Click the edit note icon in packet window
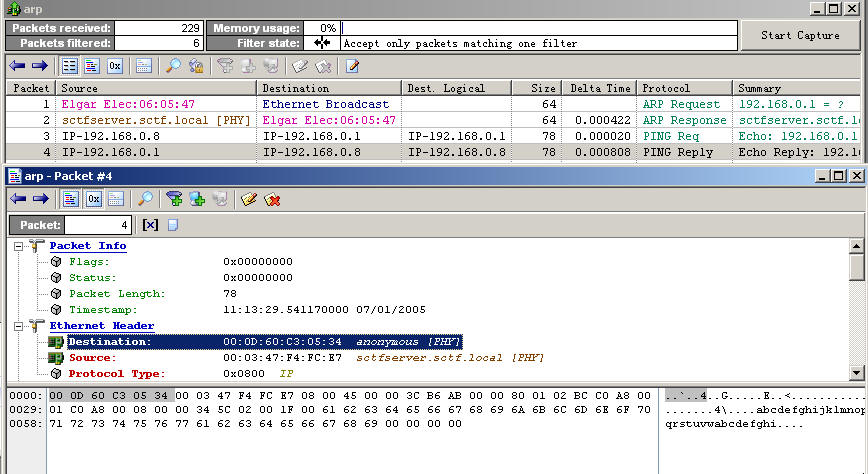 pyautogui.click(x=249, y=199)
